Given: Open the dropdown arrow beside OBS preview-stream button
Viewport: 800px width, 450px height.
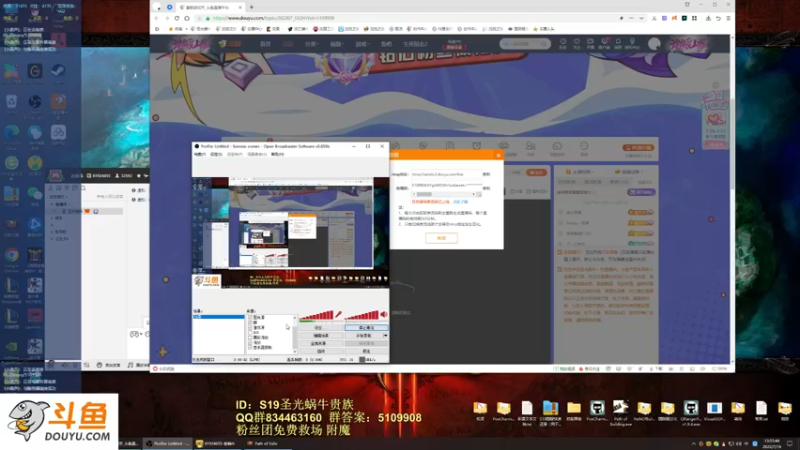Looking at the screenshot, I should [x=385, y=336].
